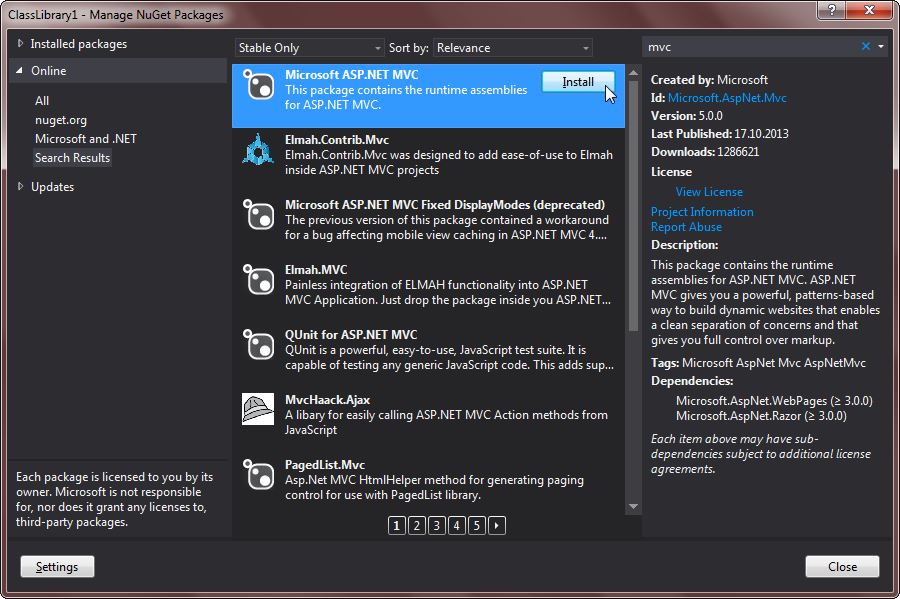Click the mvc search input field
This screenshot has height=599, width=900.
[x=750, y=47]
